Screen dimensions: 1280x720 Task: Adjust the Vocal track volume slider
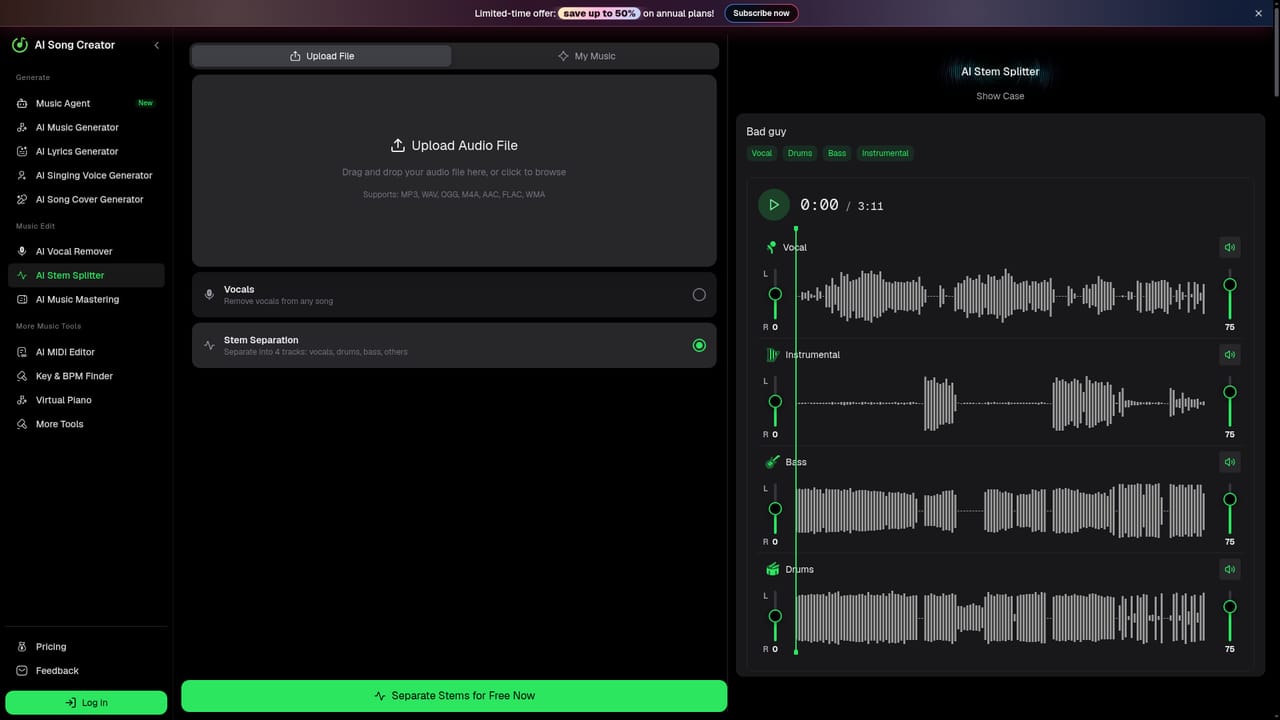click(1230, 293)
